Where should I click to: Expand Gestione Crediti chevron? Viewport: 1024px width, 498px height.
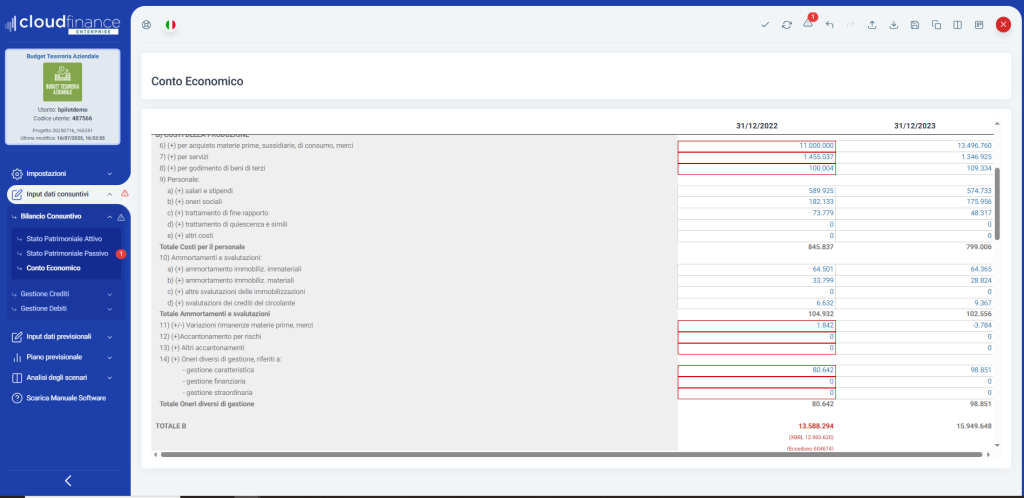point(110,294)
